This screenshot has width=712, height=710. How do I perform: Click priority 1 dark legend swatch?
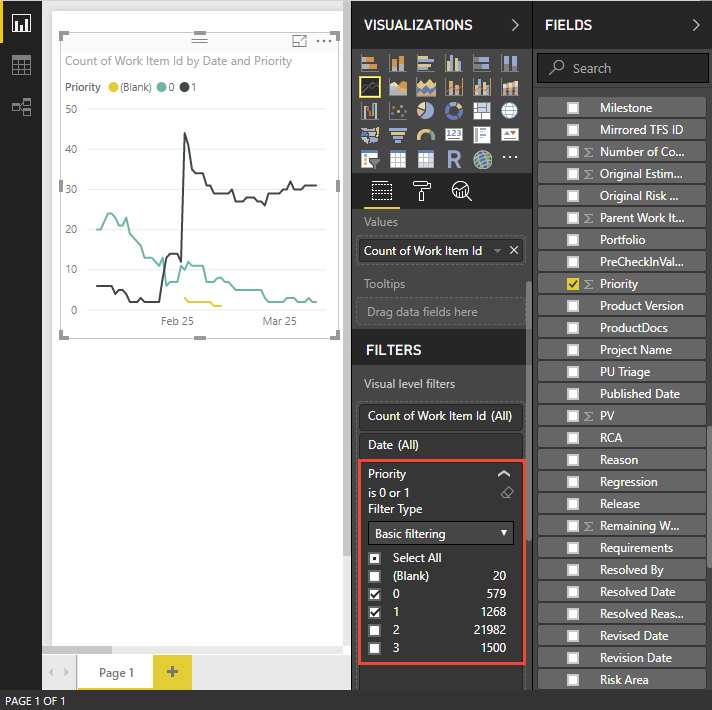coord(184,87)
